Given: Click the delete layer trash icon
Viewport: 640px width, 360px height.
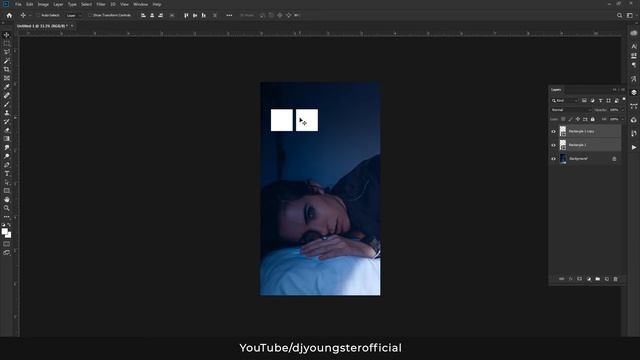Looking at the screenshot, I should point(616,279).
